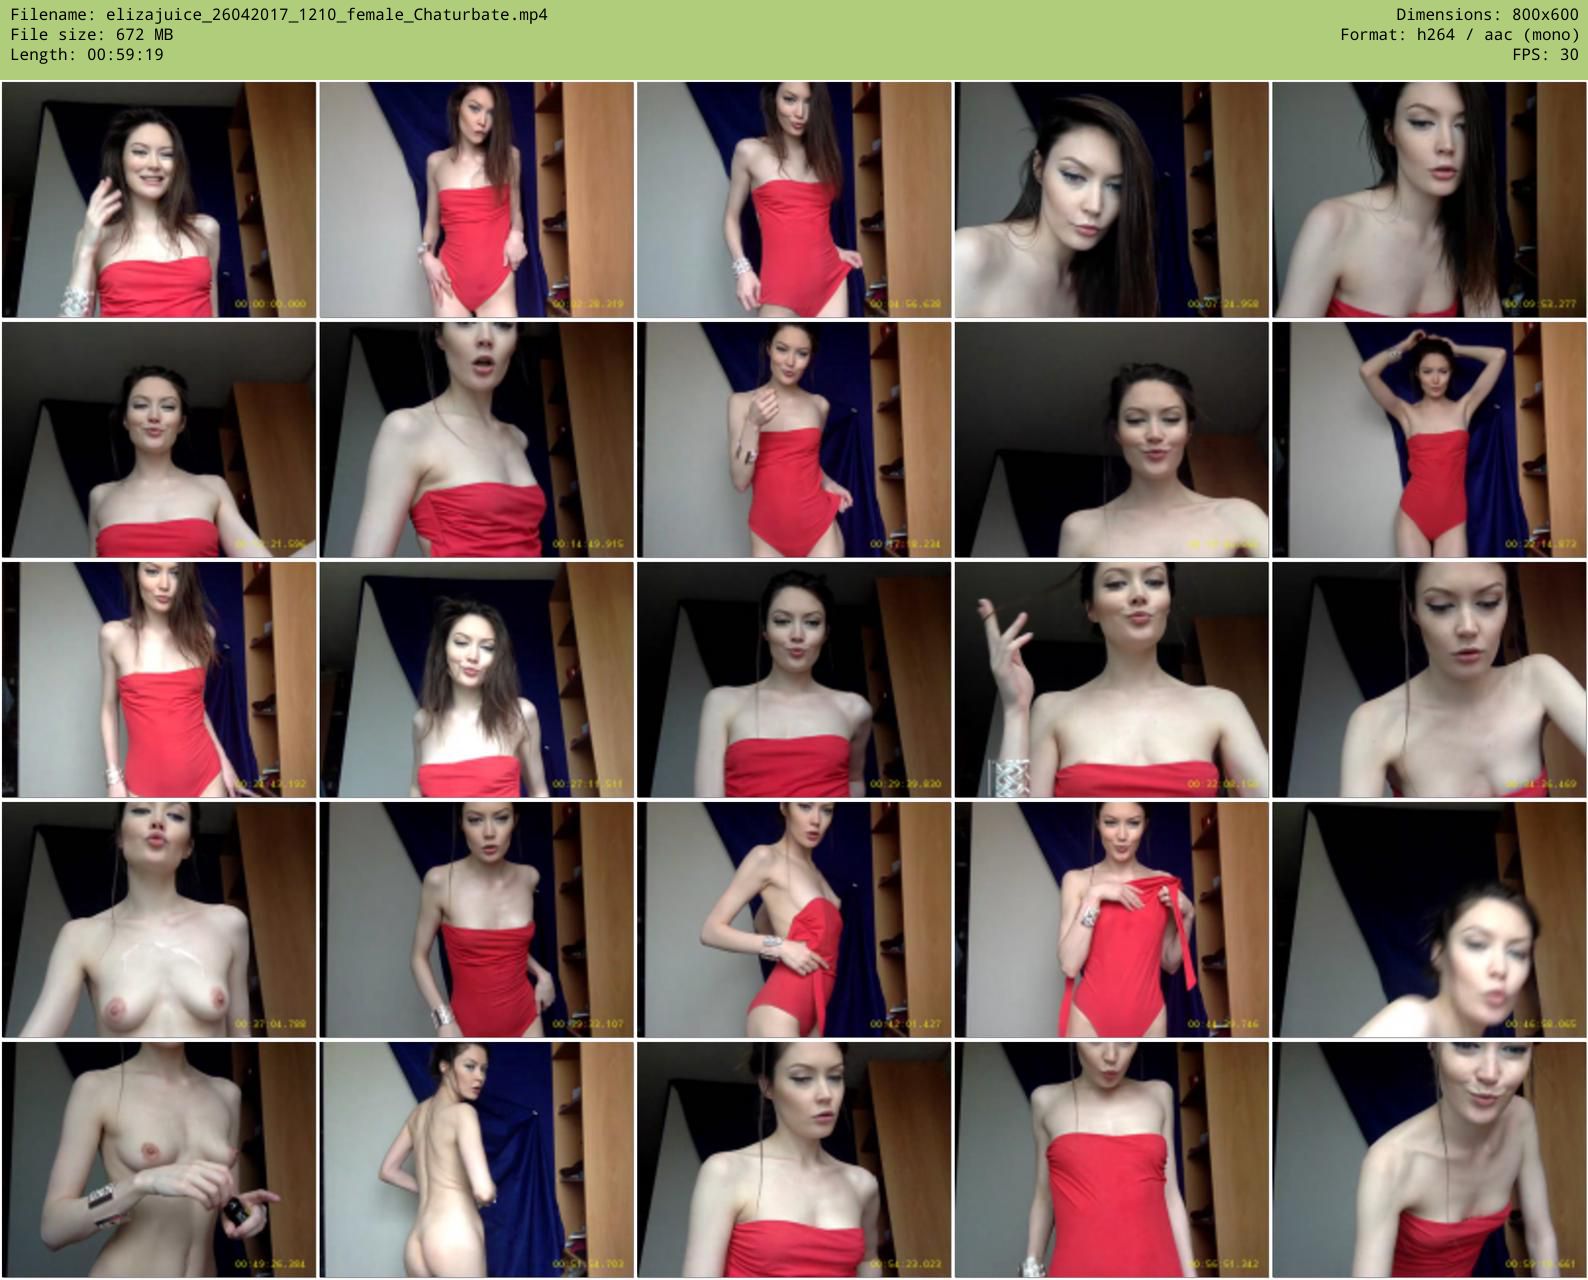Select the raised-hand frame at 00:32:08.150
1588x1280 pixels.
tap(1111, 680)
